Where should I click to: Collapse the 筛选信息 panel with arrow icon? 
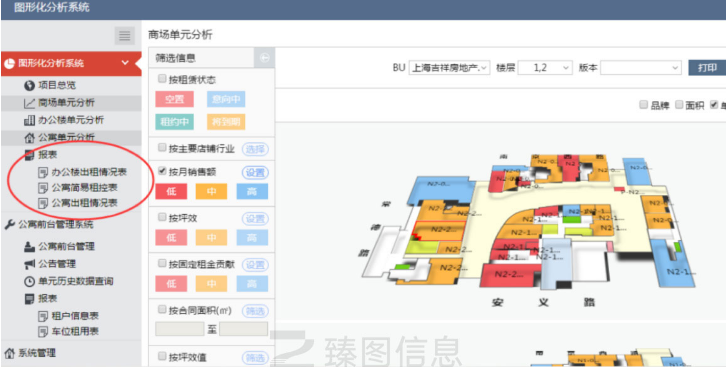click(x=264, y=58)
